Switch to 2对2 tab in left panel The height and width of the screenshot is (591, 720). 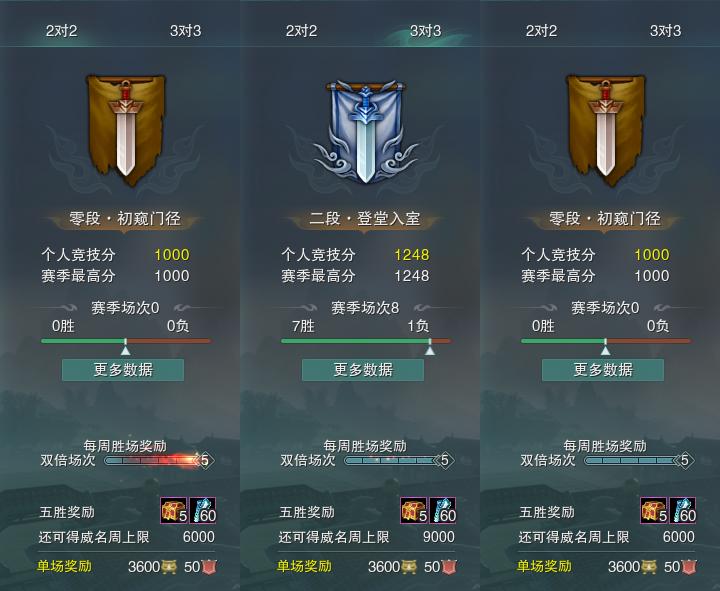pos(61,31)
